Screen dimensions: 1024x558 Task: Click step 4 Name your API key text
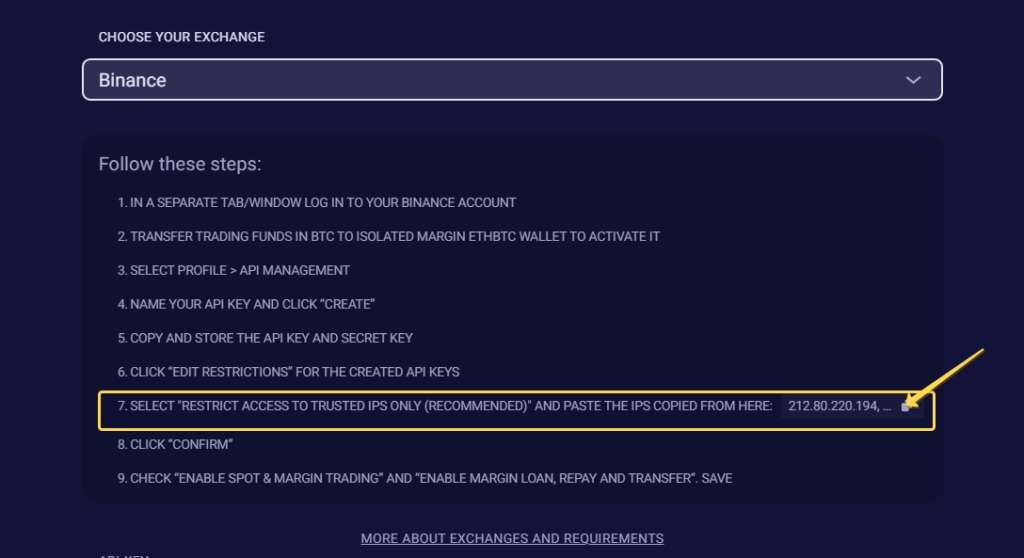tap(246, 304)
